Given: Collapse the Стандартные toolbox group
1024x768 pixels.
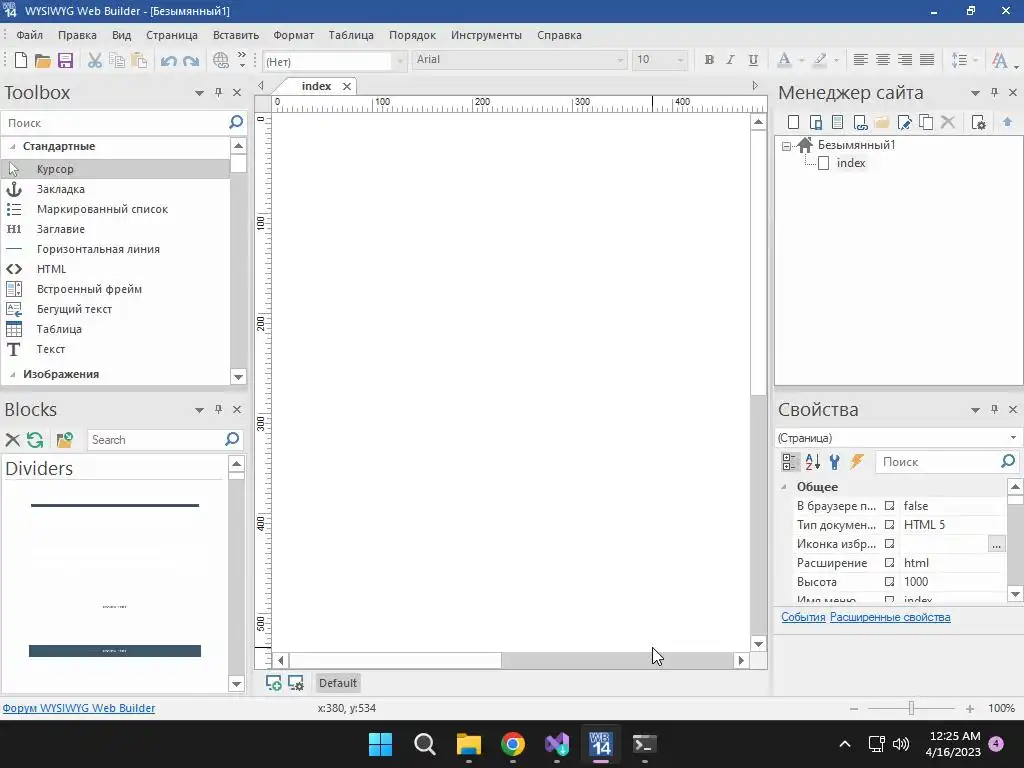Looking at the screenshot, I should pos(12,146).
